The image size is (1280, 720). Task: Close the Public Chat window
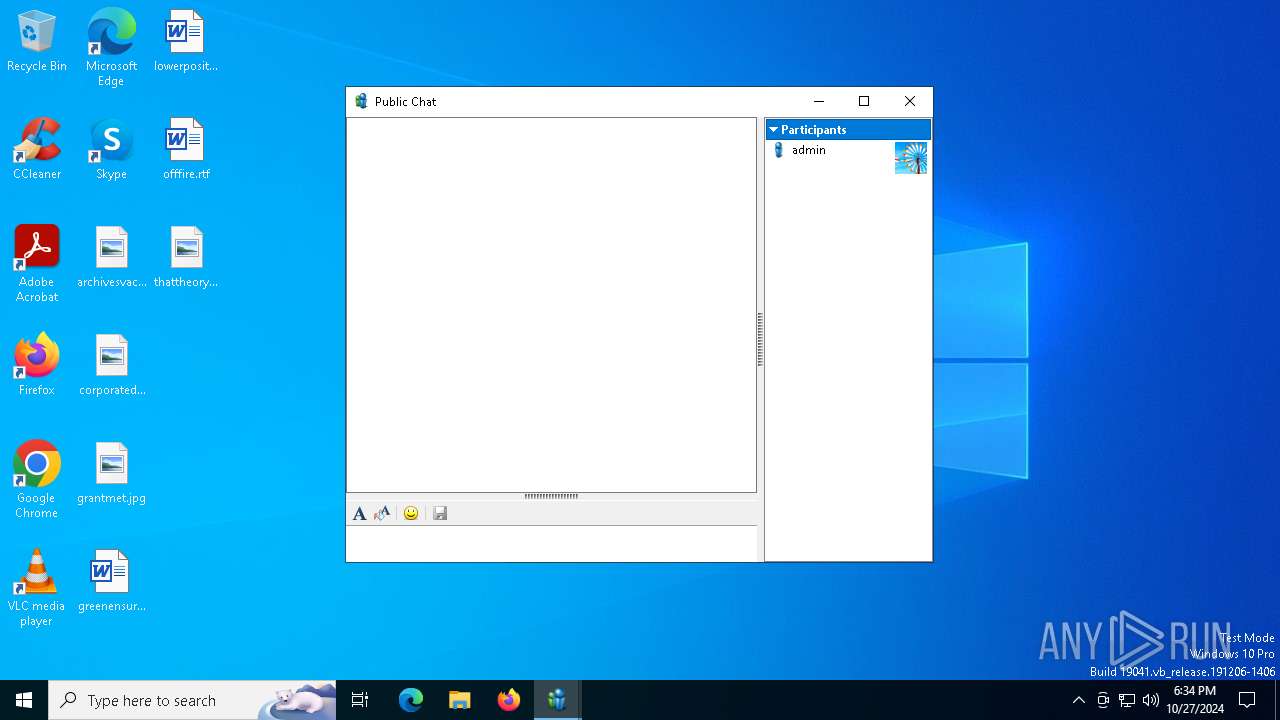tap(910, 101)
